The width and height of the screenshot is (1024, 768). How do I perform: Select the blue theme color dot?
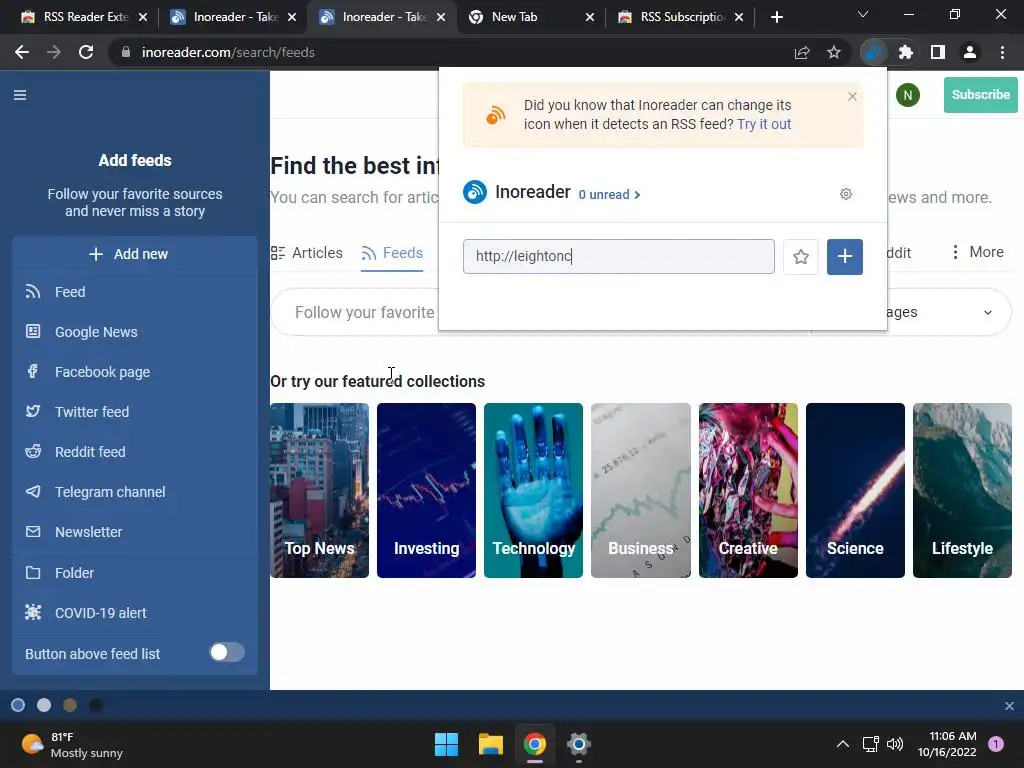tap(18, 705)
